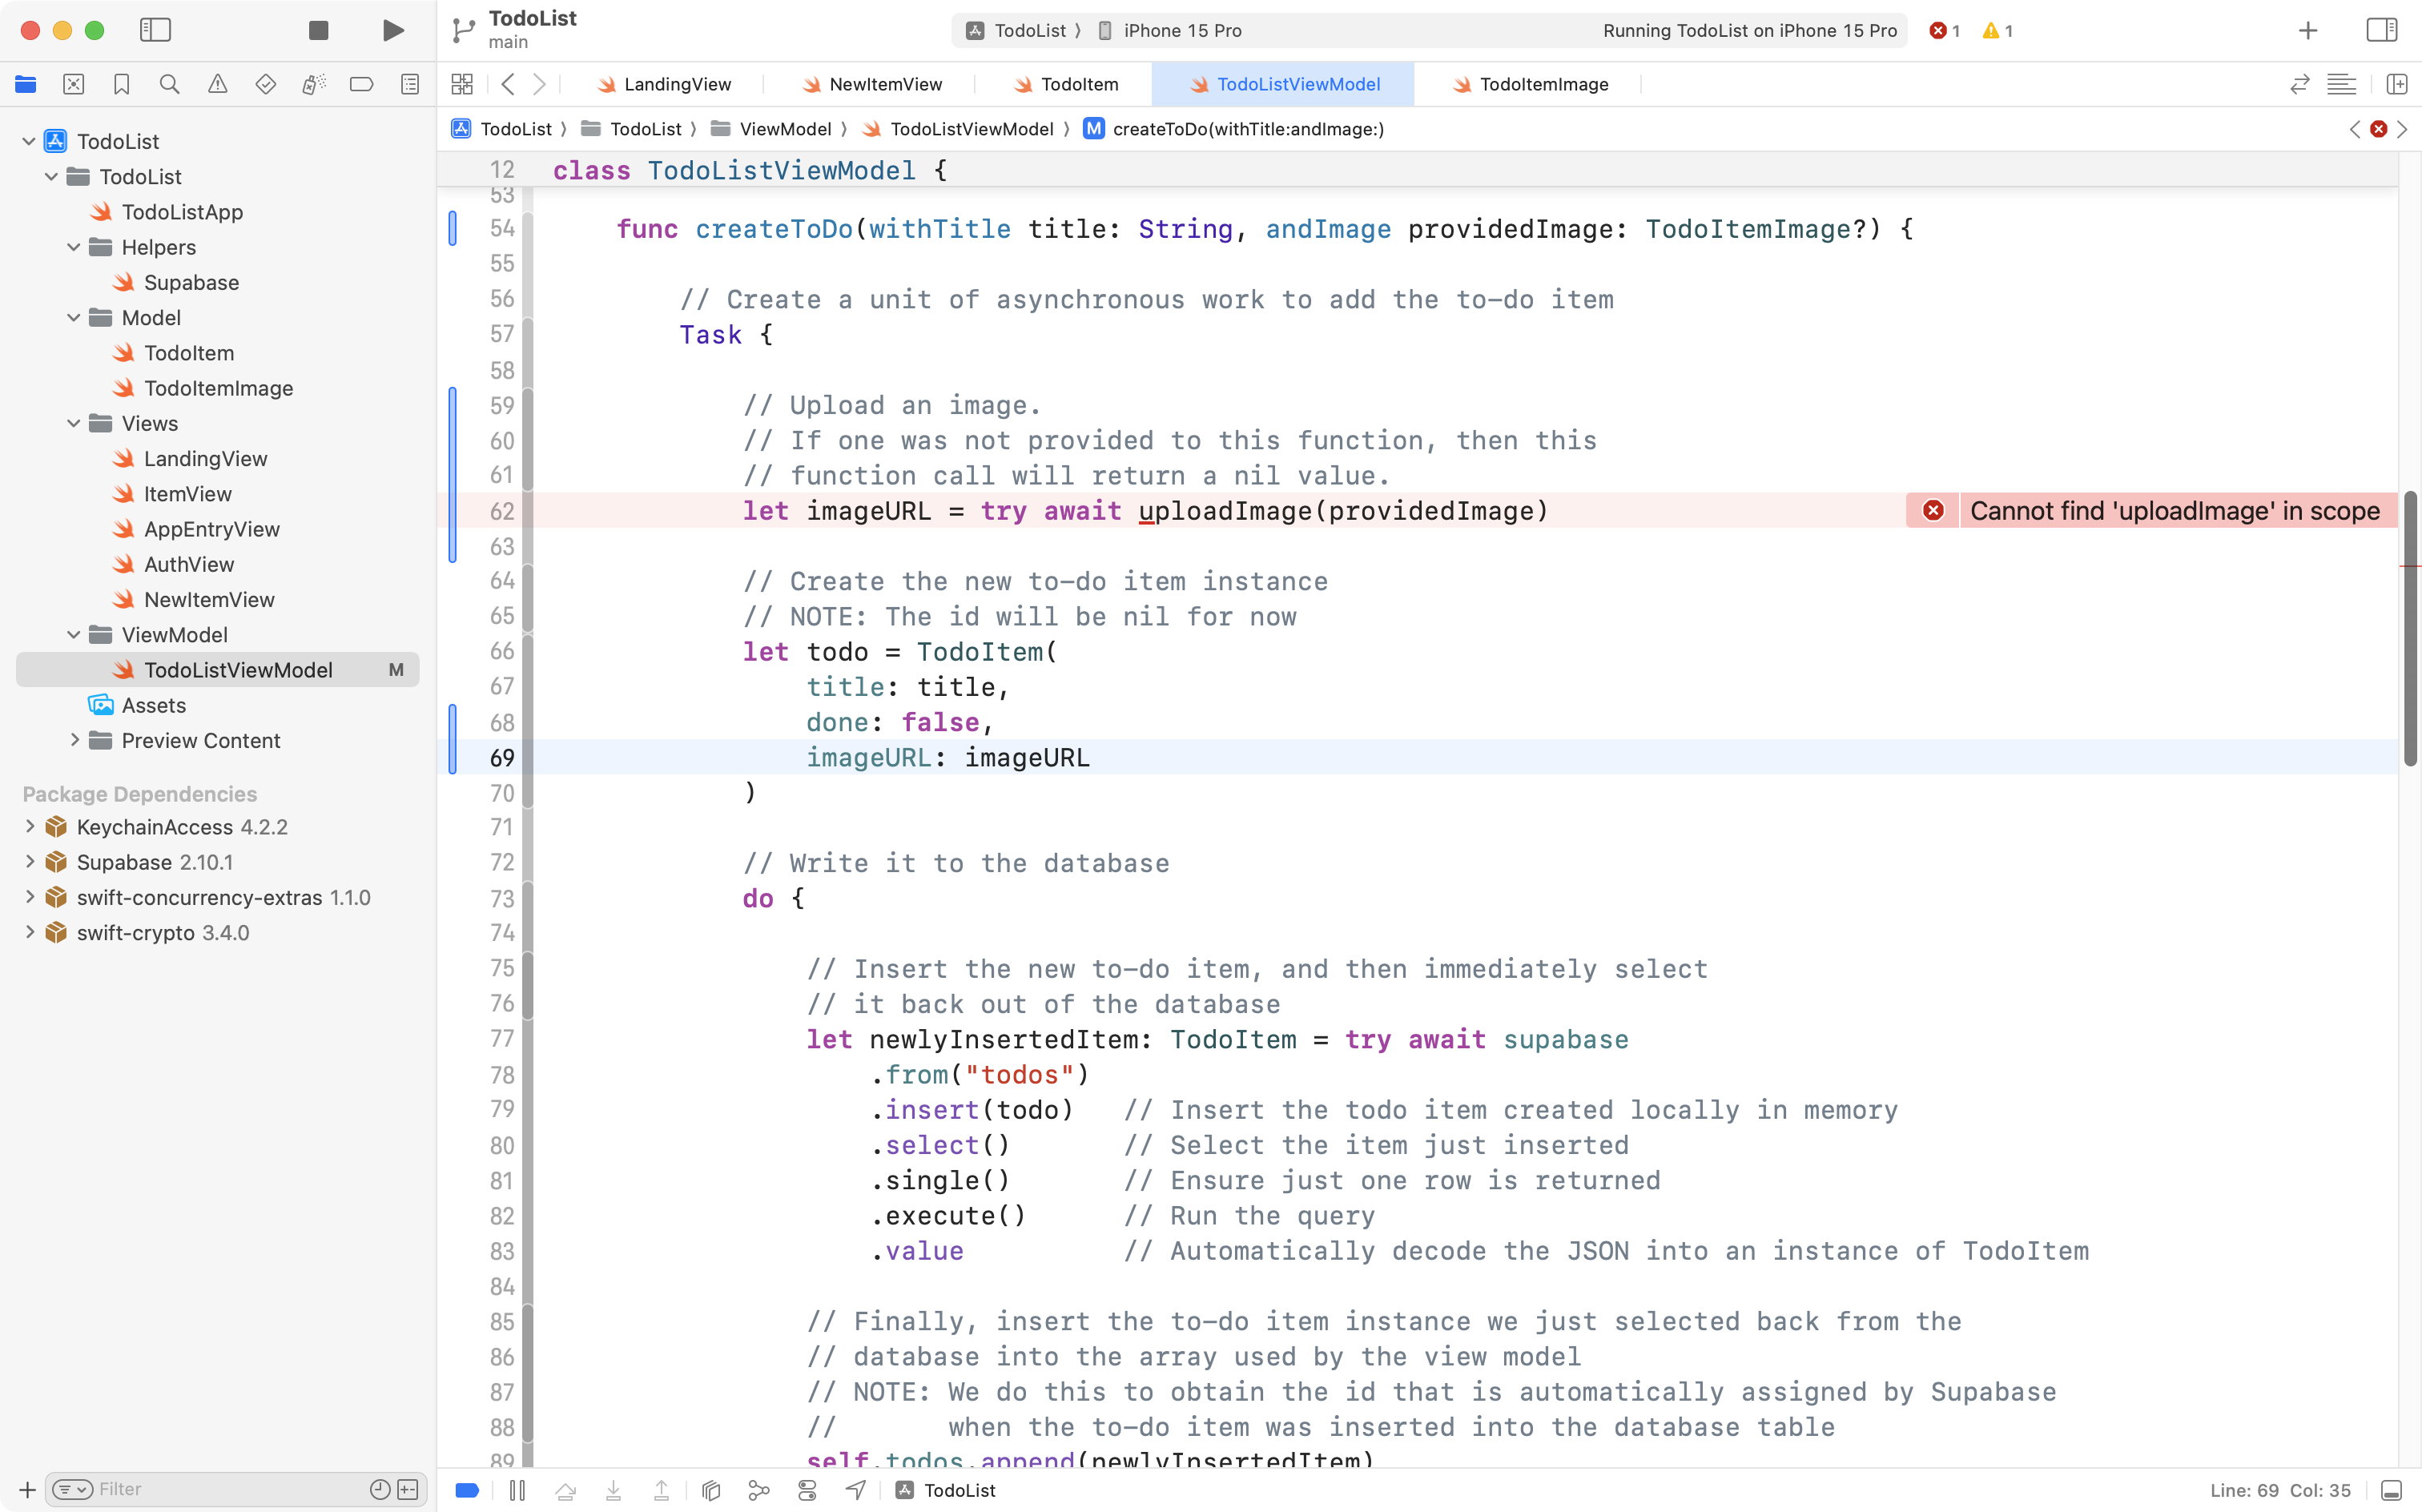Switch to the TodoItemImage tab
This screenshot has width=2422, height=1512.
[x=1543, y=84]
